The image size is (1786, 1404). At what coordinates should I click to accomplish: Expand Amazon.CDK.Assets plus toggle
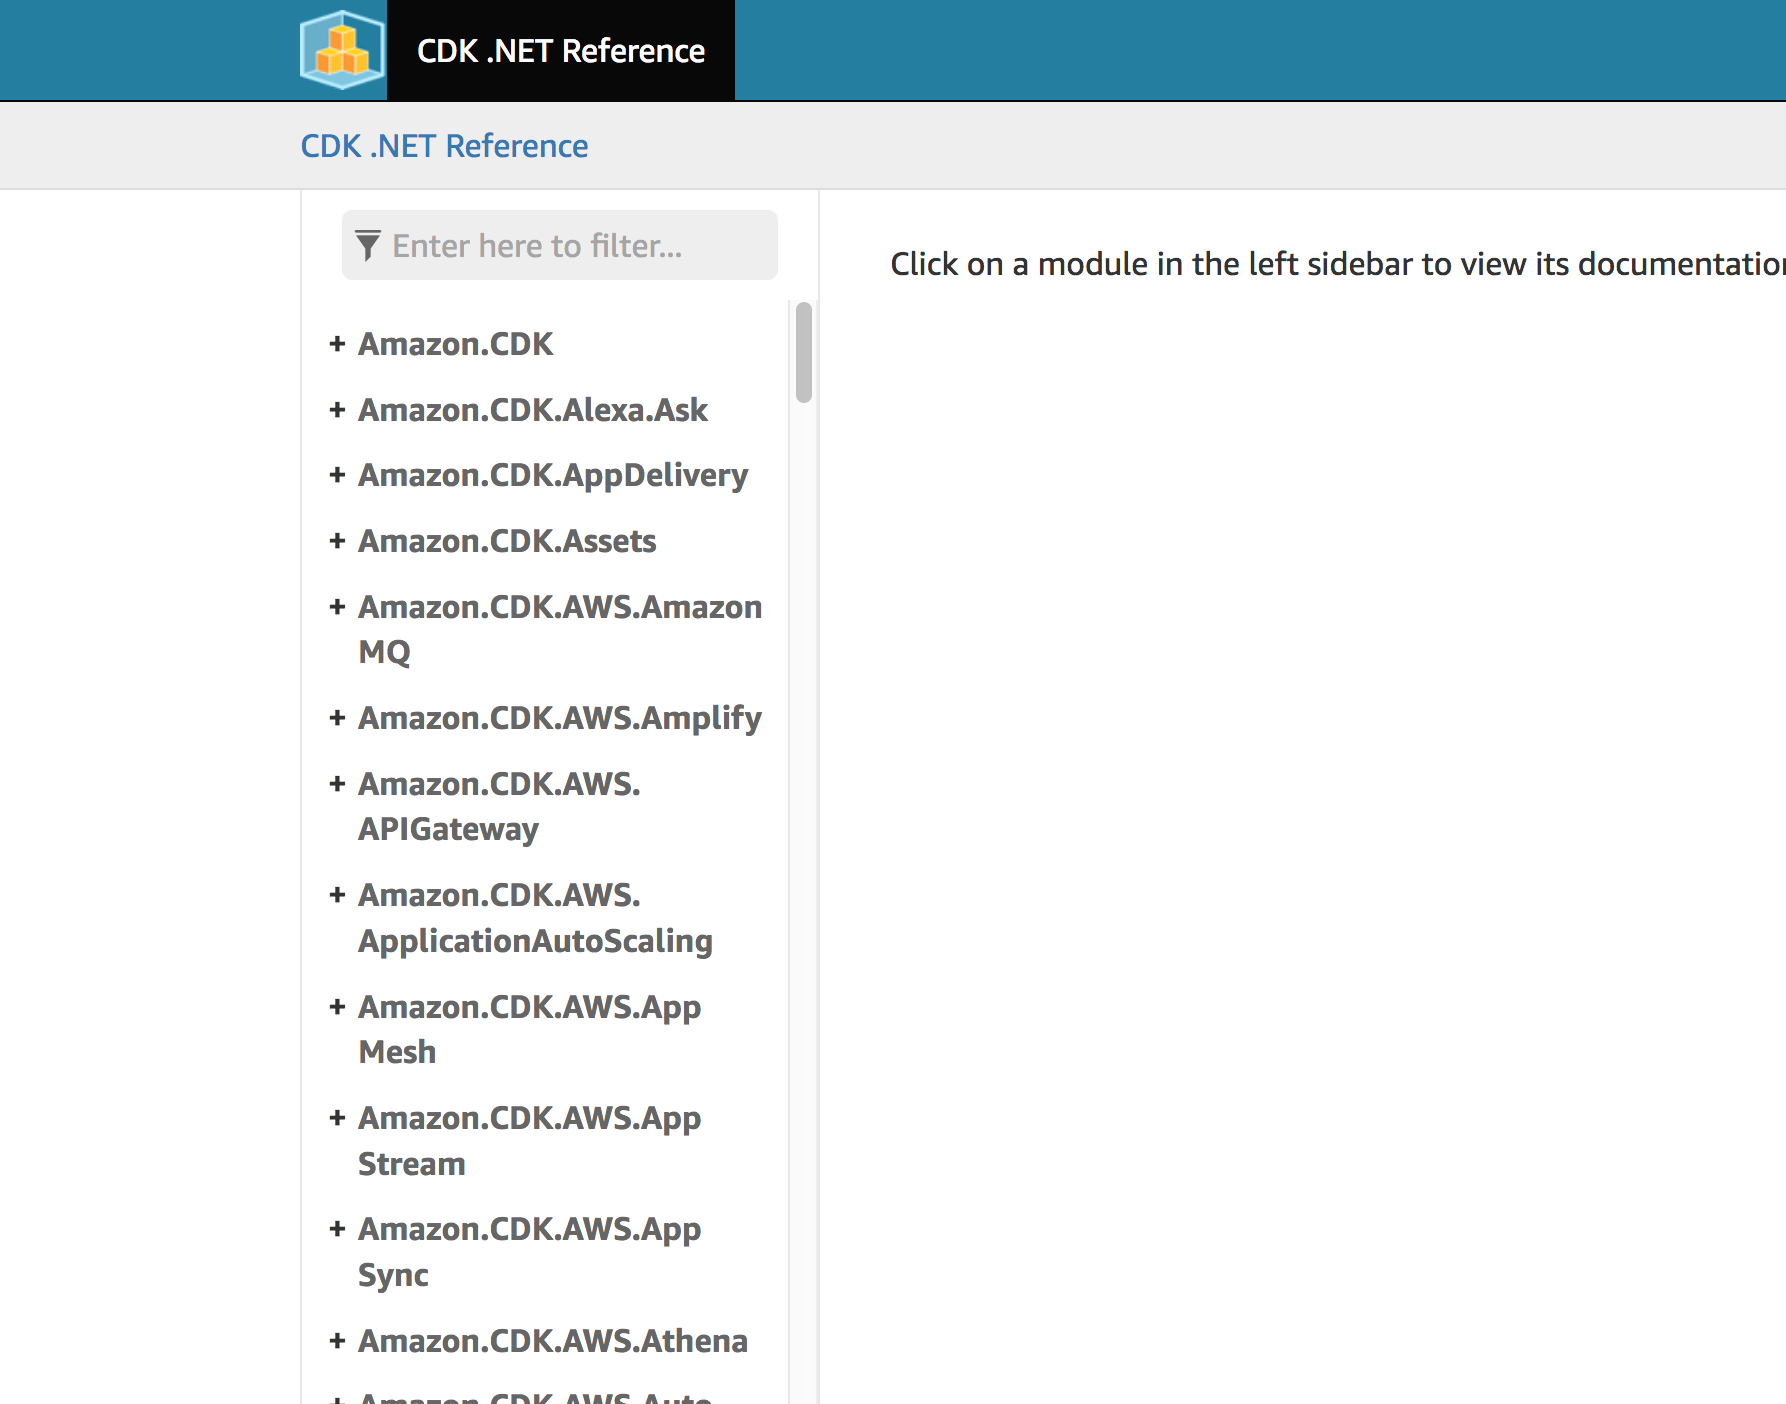pyautogui.click(x=337, y=541)
